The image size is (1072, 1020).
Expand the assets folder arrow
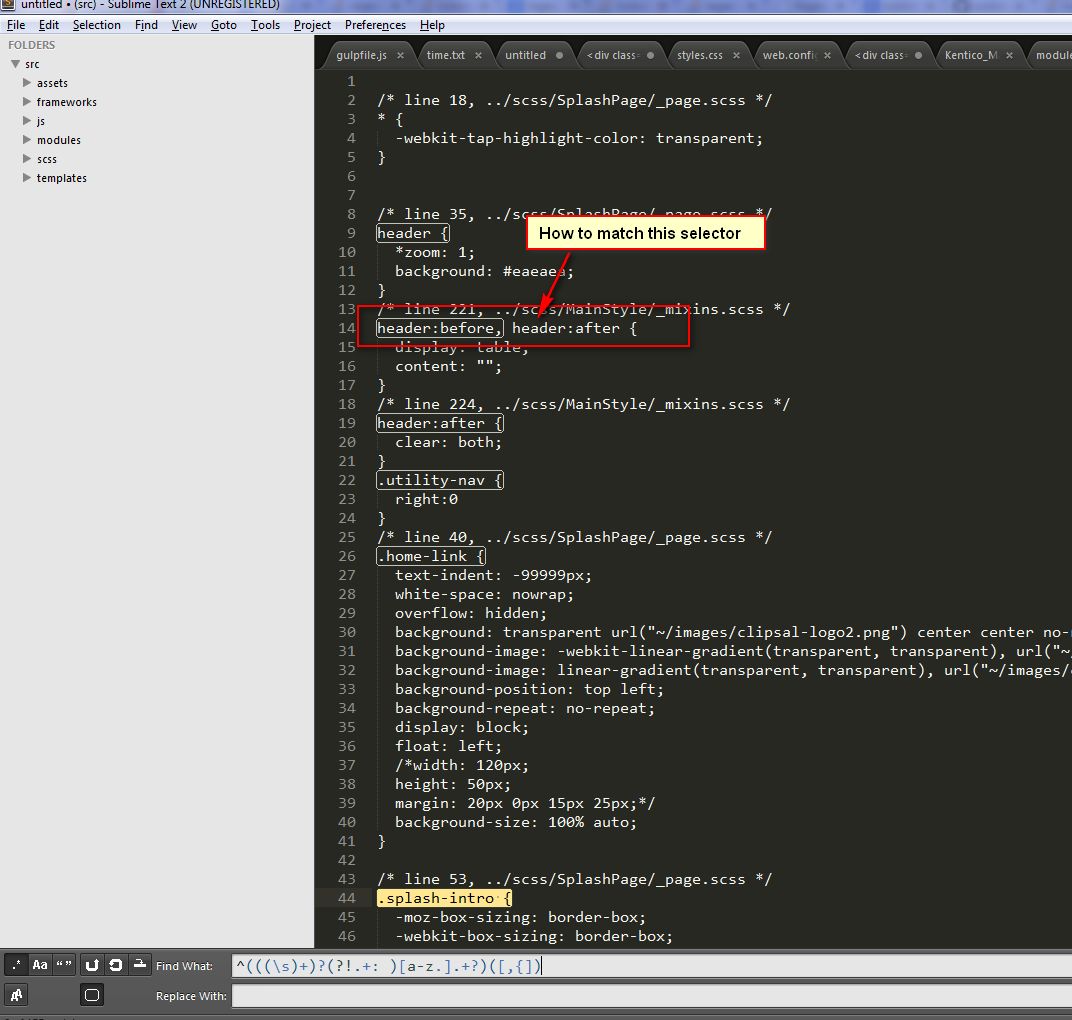pyautogui.click(x=27, y=83)
